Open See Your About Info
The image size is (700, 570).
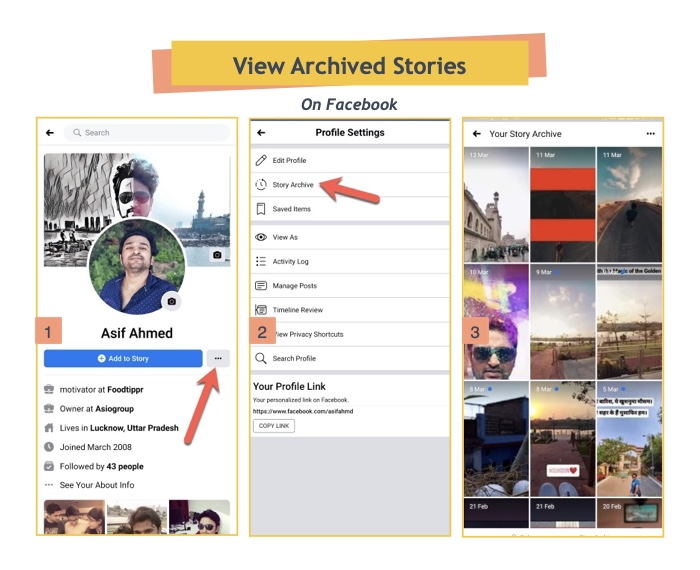[x=97, y=485]
